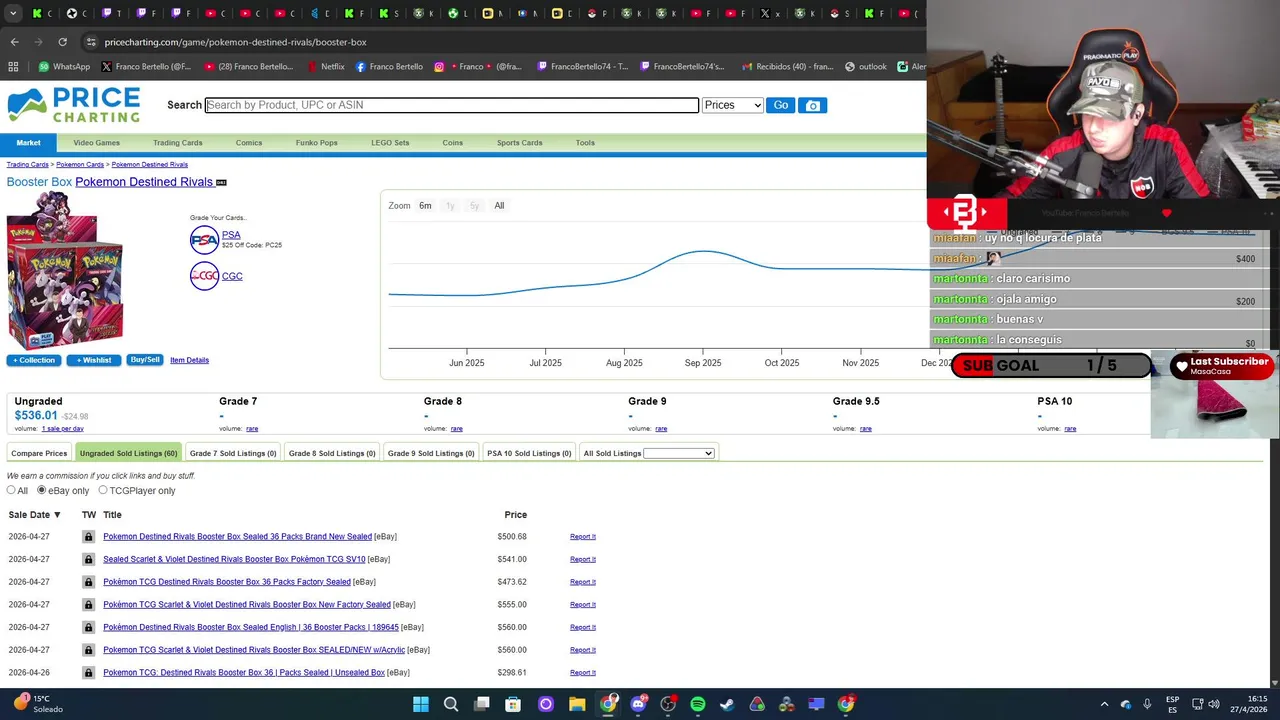
Task: Open Steam from the taskbar
Action: click(727, 704)
